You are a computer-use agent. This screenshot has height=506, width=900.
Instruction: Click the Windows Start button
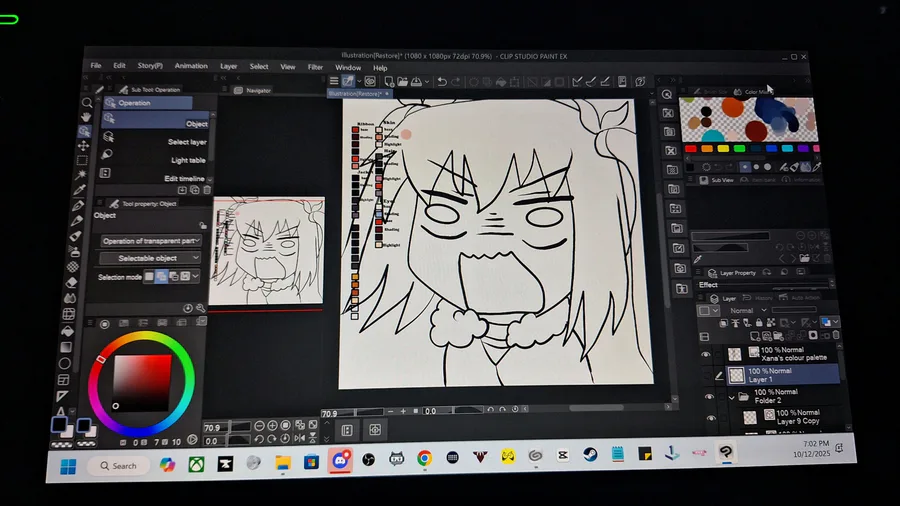tap(68, 467)
